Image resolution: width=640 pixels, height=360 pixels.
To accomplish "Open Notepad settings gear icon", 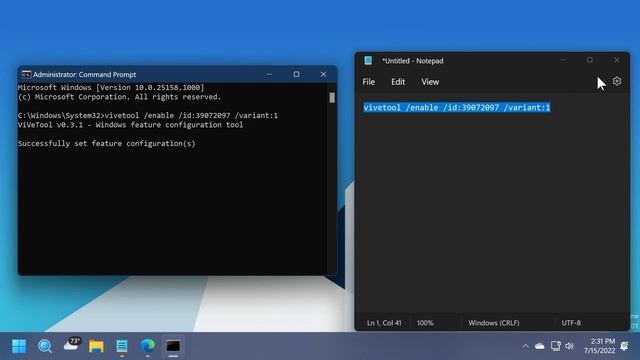I will click(617, 81).
